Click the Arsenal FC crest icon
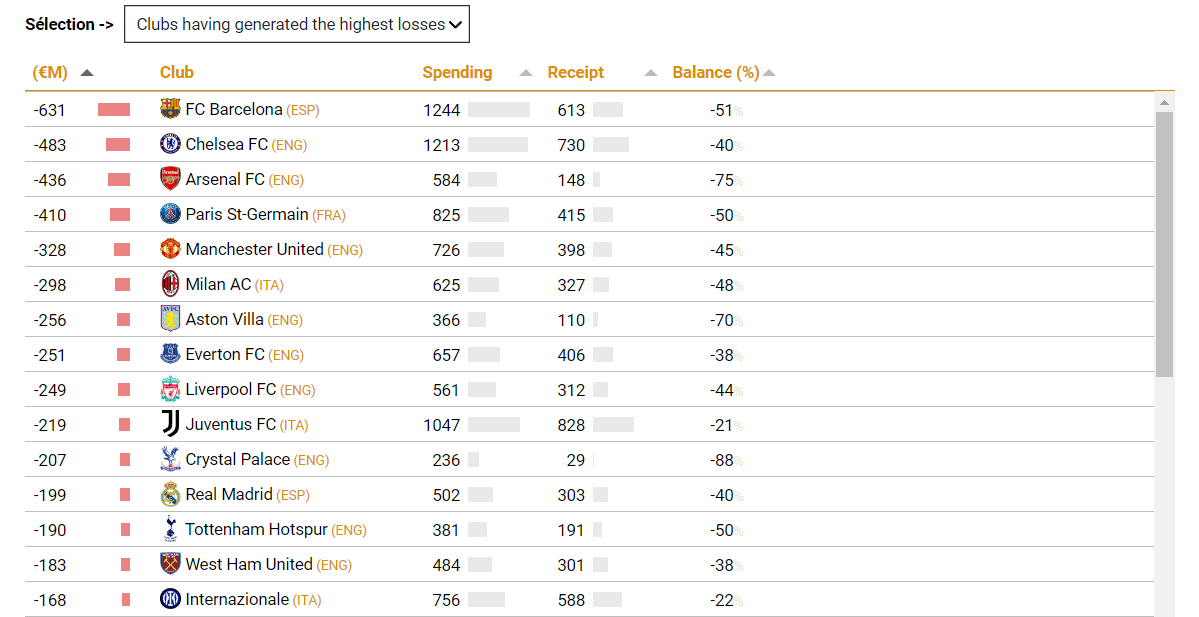 pos(171,179)
